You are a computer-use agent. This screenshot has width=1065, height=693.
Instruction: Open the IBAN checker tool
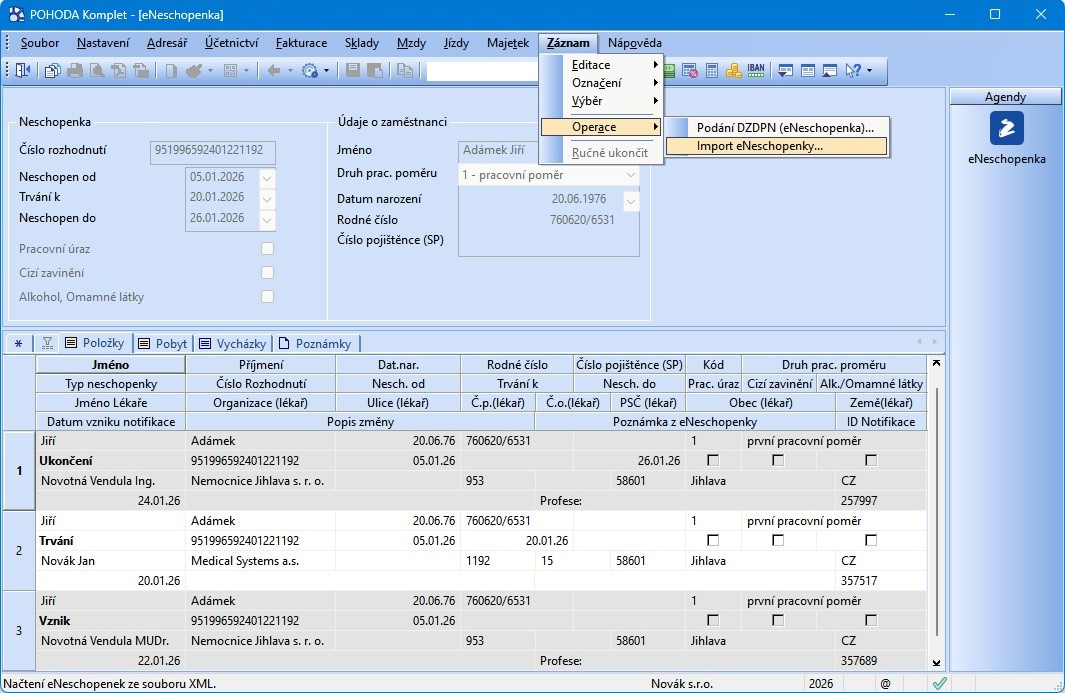pos(756,71)
